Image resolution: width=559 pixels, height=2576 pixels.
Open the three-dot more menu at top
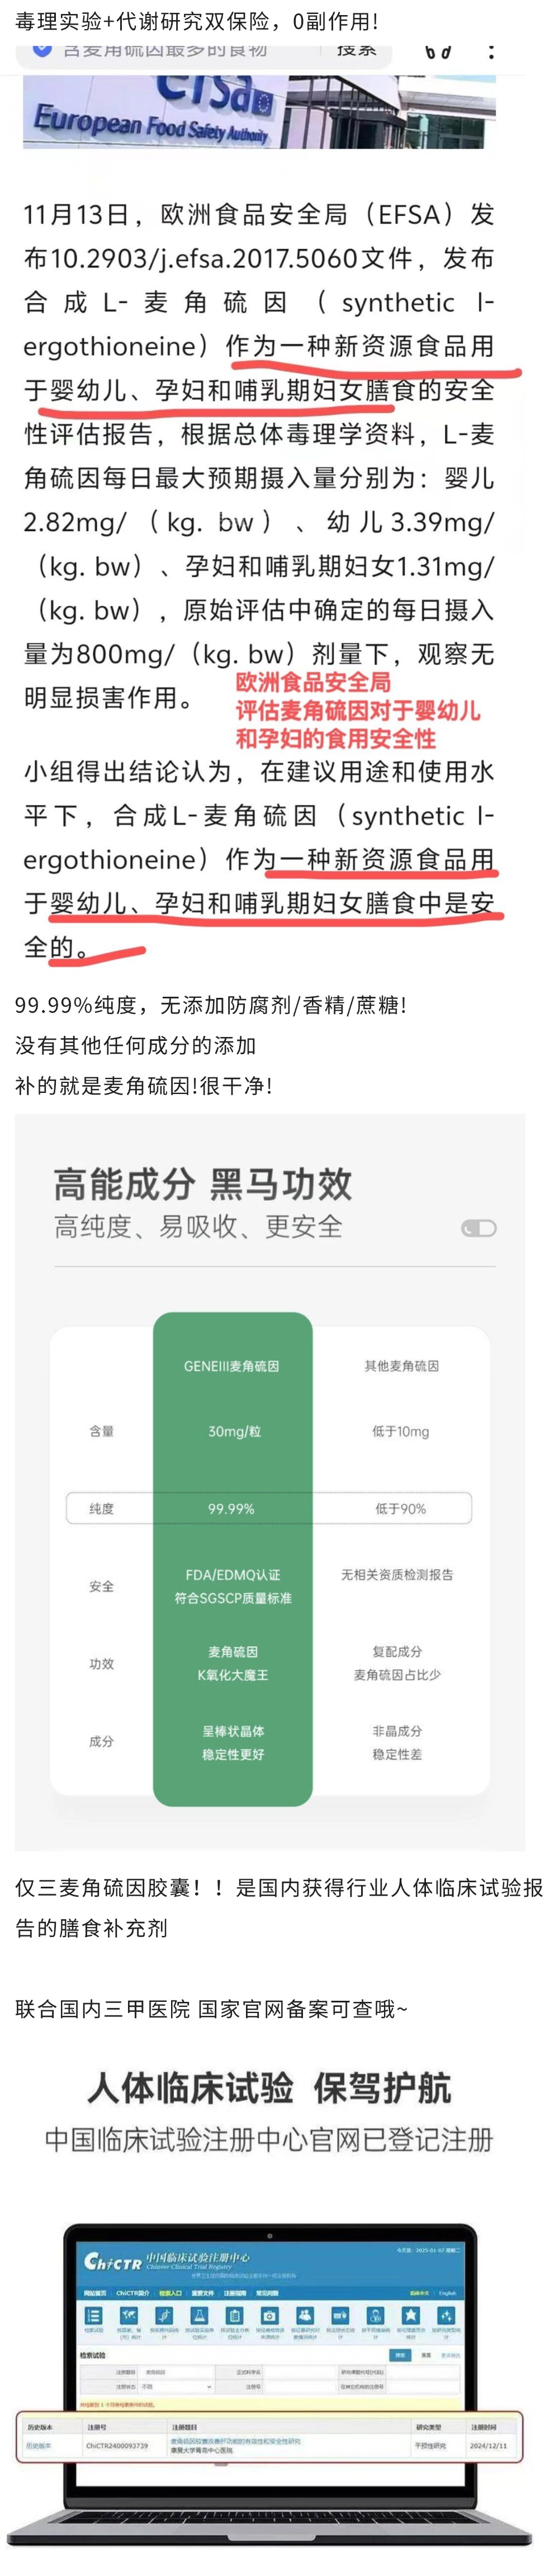[x=491, y=51]
